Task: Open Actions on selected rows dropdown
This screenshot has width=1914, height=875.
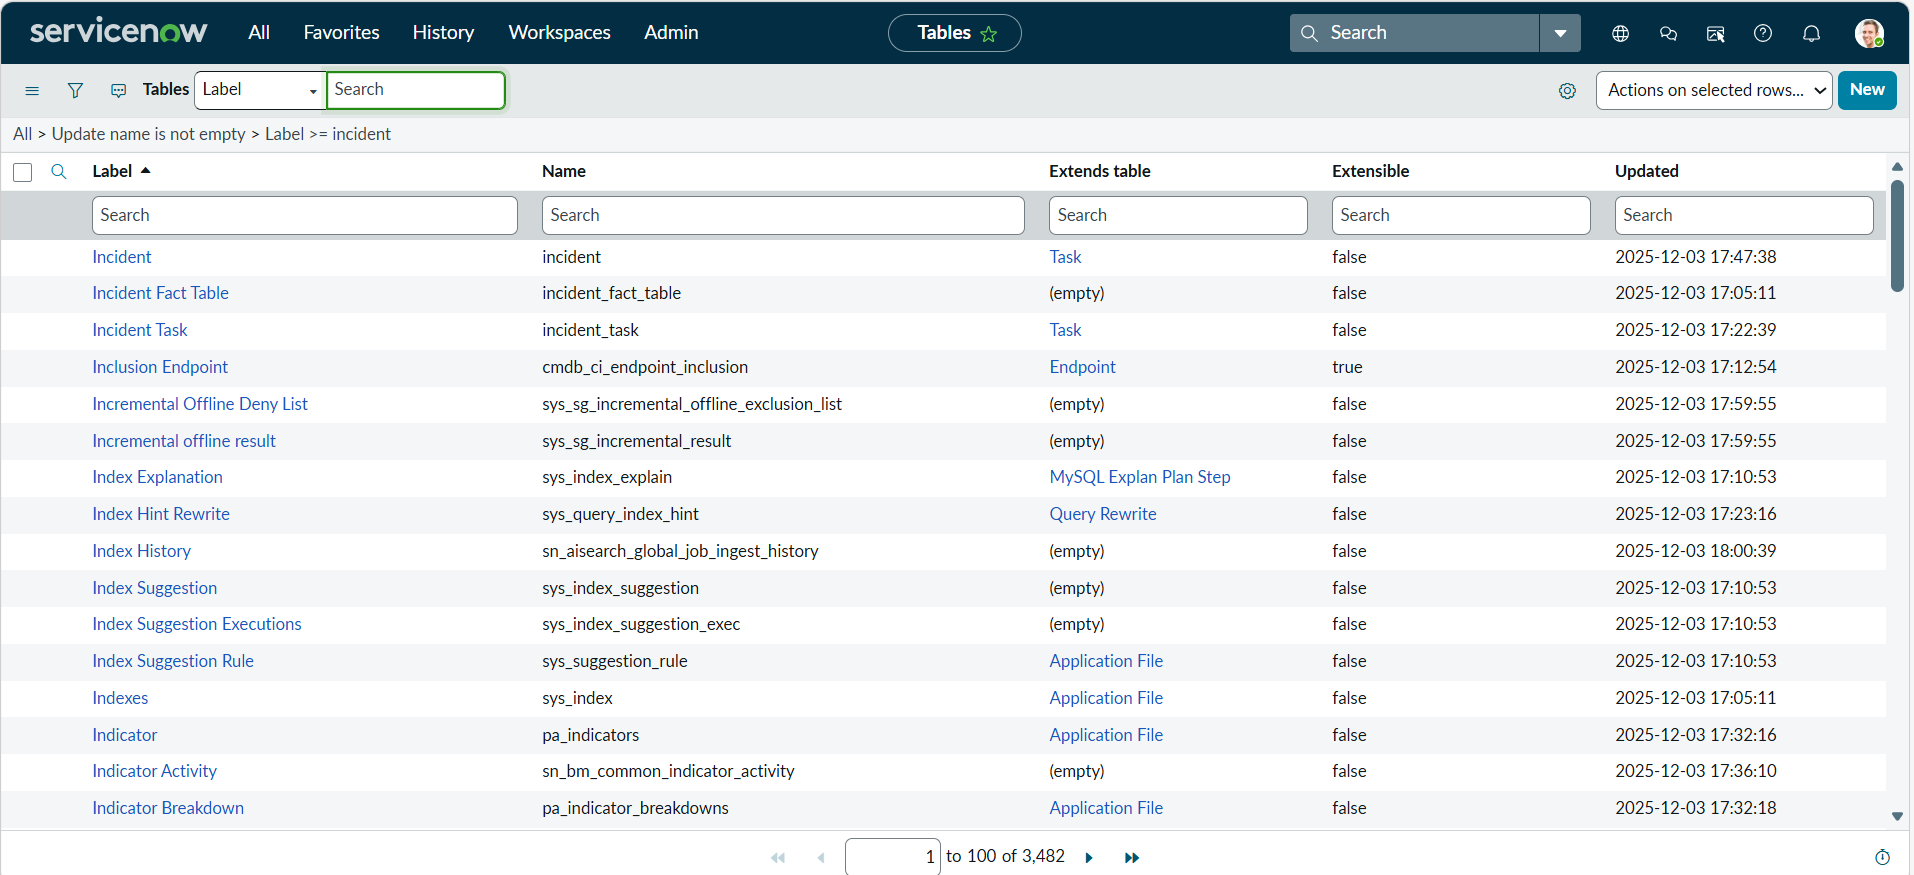Action: pos(1714,90)
